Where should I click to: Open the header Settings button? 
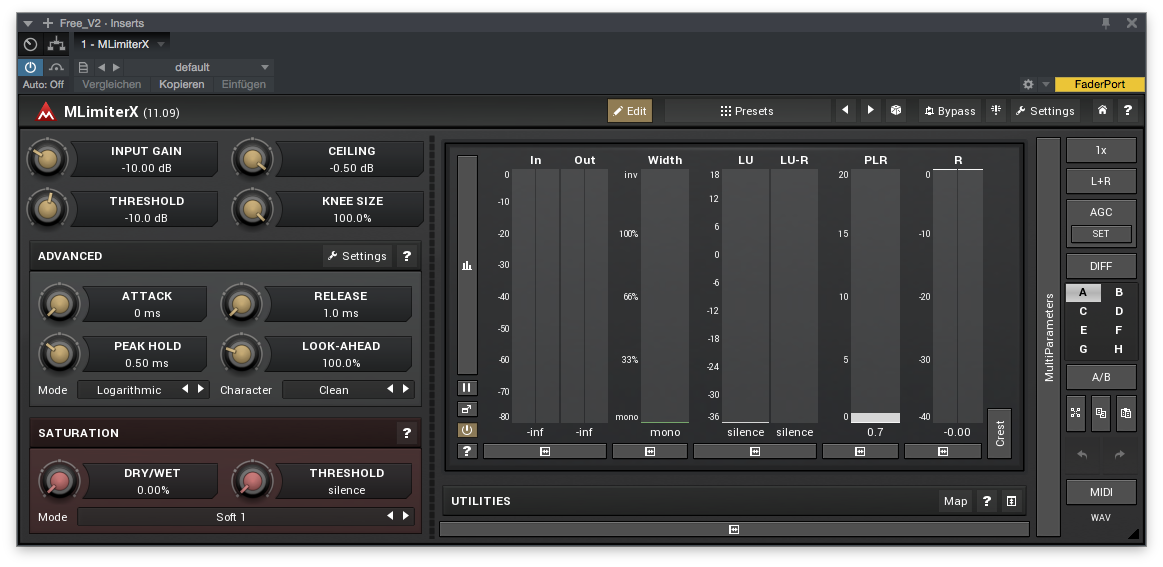tap(1045, 111)
